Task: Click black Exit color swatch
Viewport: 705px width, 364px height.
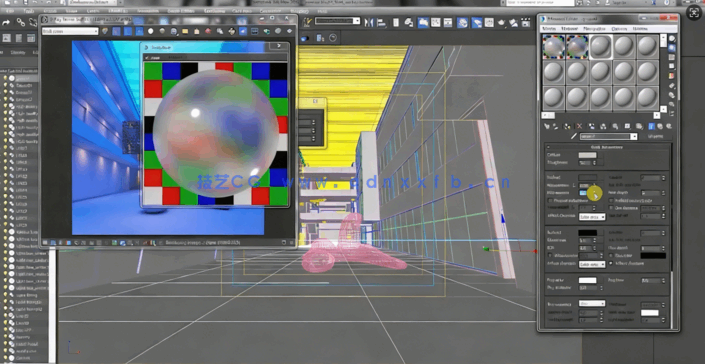Action: (653, 256)
